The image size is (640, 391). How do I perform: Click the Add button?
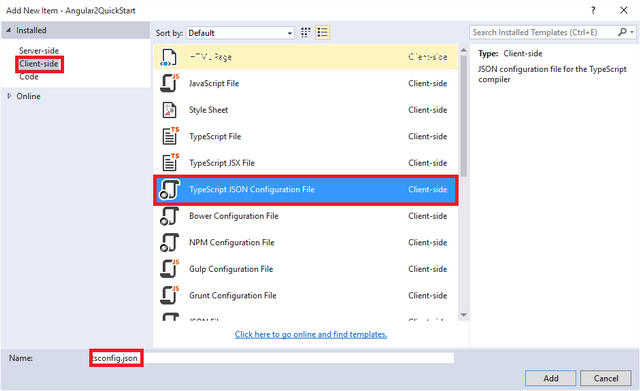coord(550,378)
